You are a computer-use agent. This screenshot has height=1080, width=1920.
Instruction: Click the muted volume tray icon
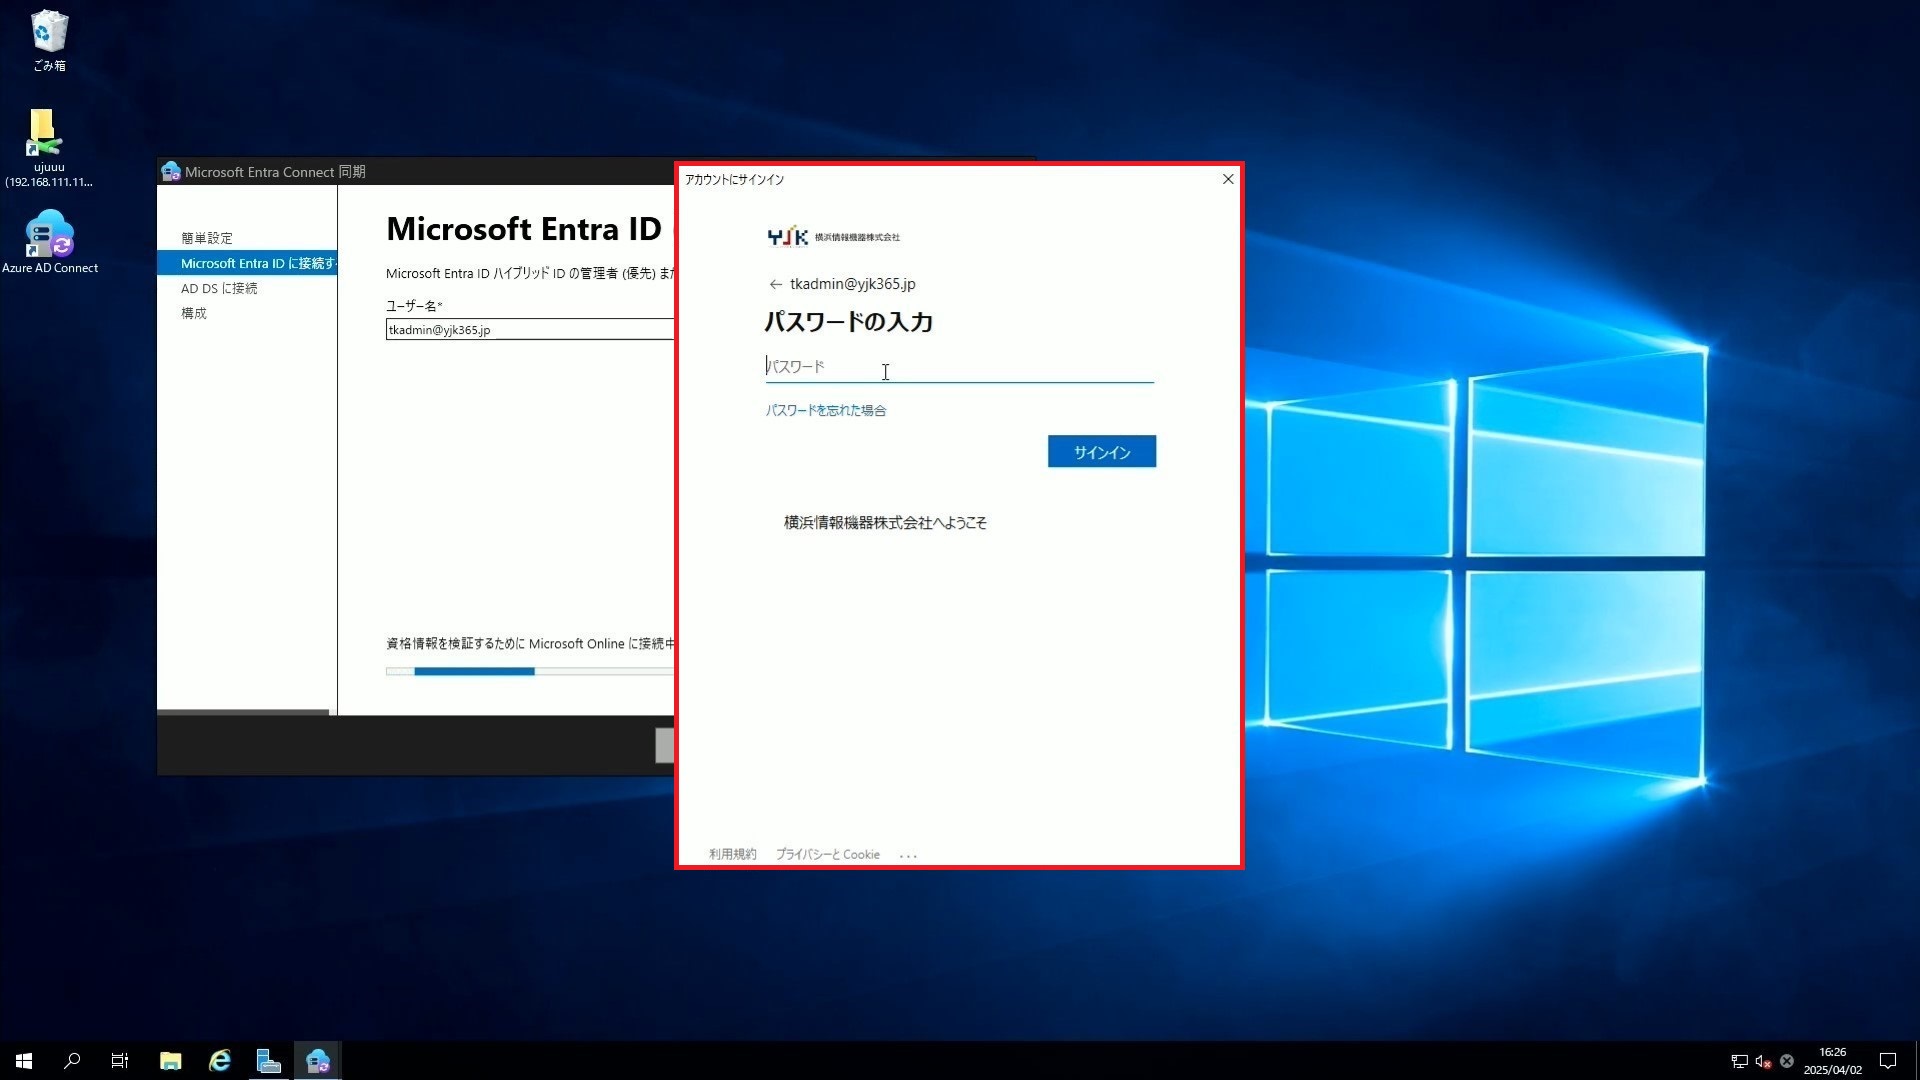[1763, 1061]
